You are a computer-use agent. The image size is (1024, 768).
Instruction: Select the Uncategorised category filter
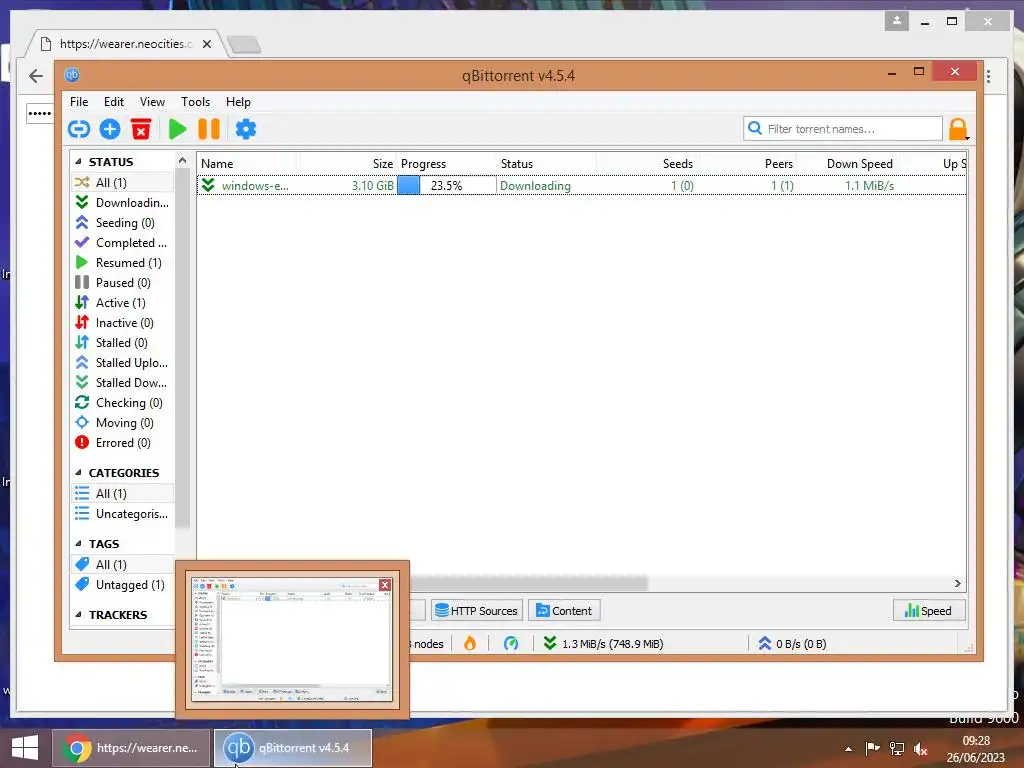(123, 514)
